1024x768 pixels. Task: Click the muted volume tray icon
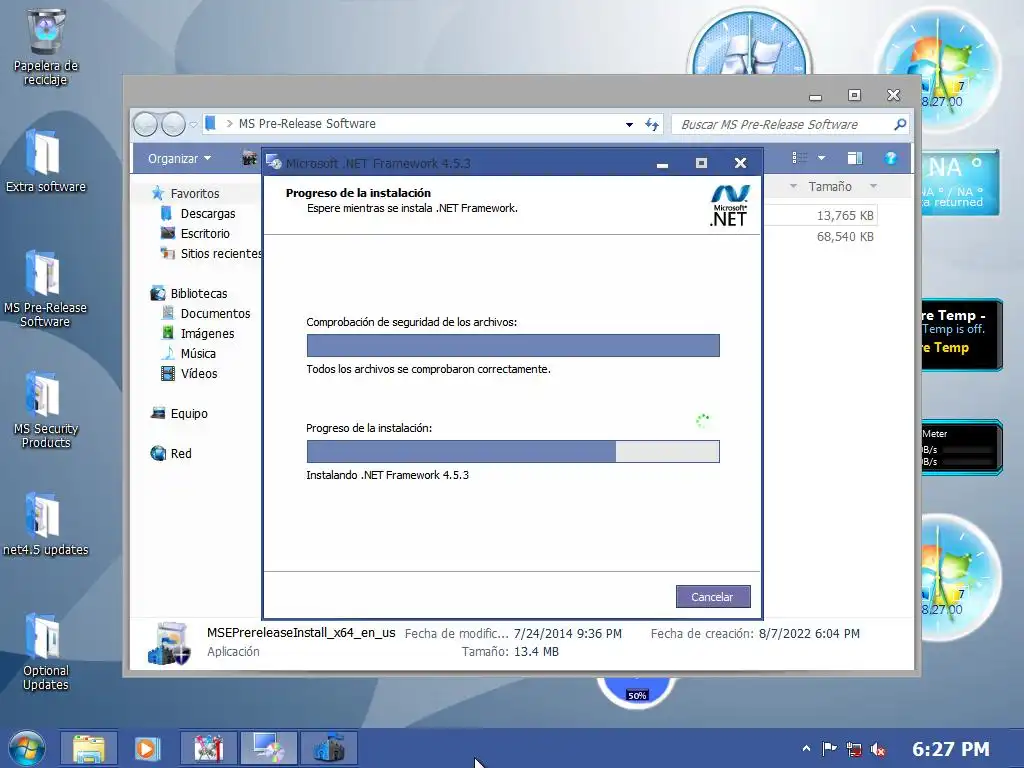(878, 749)
